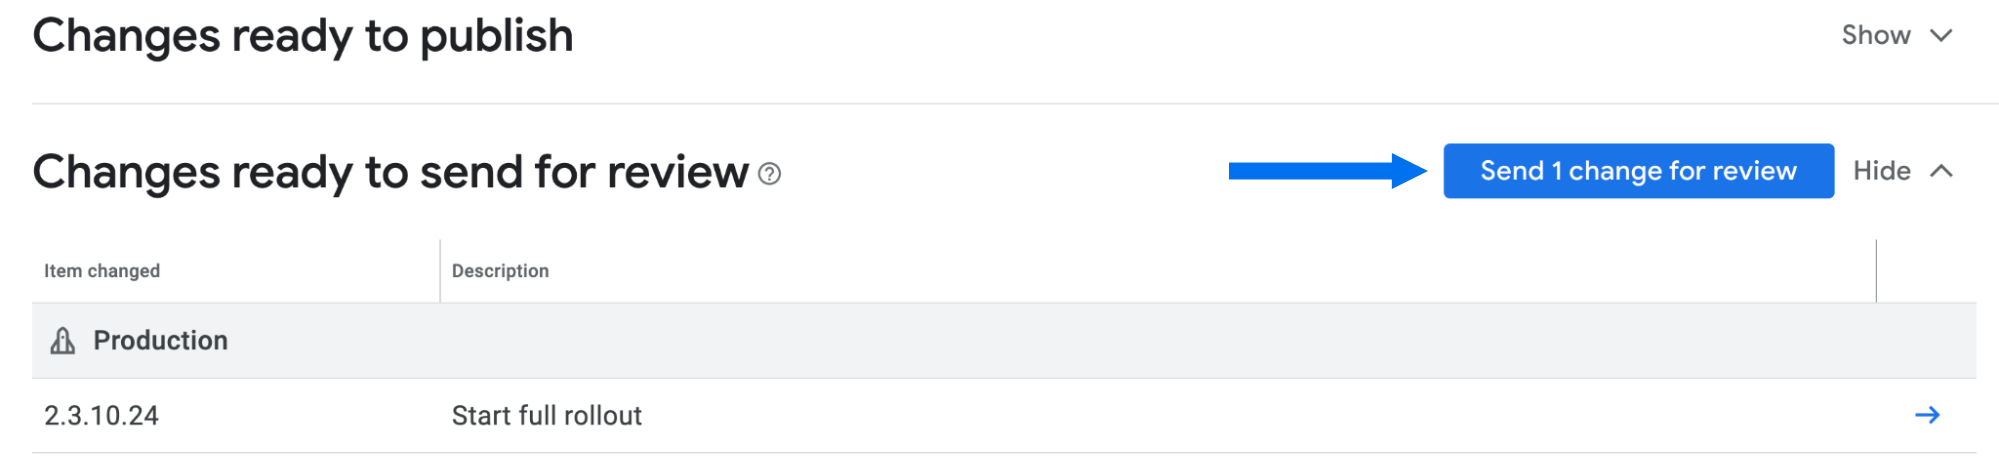Click the Item changed column header
The image size is (1999, 456).
point(102,271)
